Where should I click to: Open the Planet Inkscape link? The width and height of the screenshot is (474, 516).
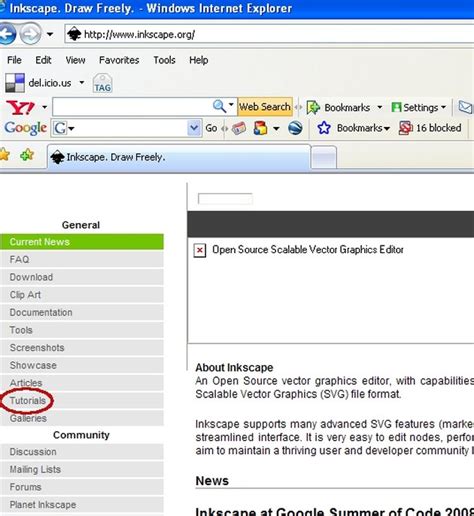pos(82,505)
